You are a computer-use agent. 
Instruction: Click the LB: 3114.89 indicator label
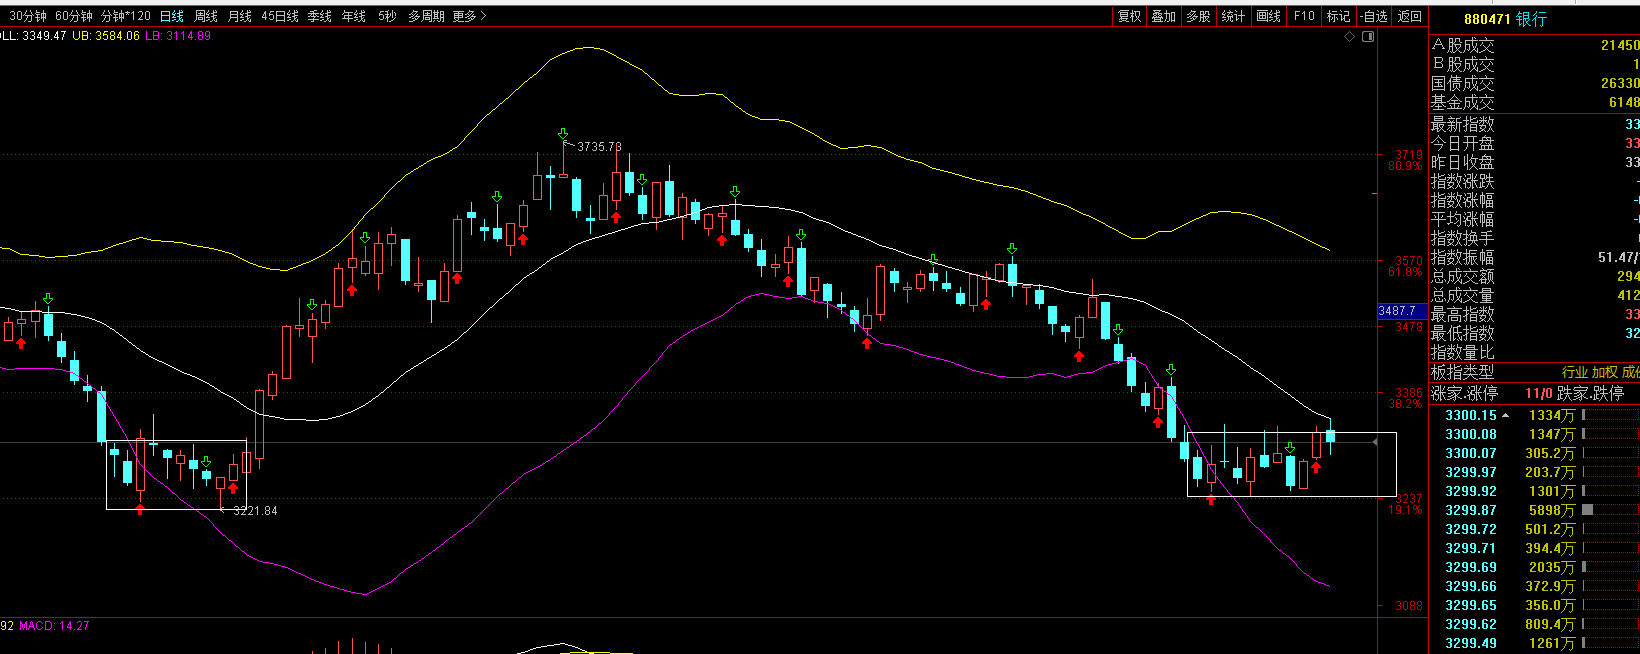(178, 36)
